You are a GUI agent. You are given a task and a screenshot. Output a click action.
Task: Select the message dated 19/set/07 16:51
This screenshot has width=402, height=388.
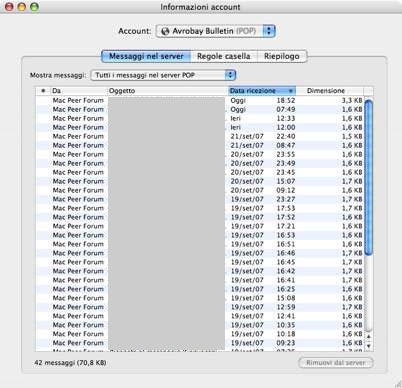point(200,244)
